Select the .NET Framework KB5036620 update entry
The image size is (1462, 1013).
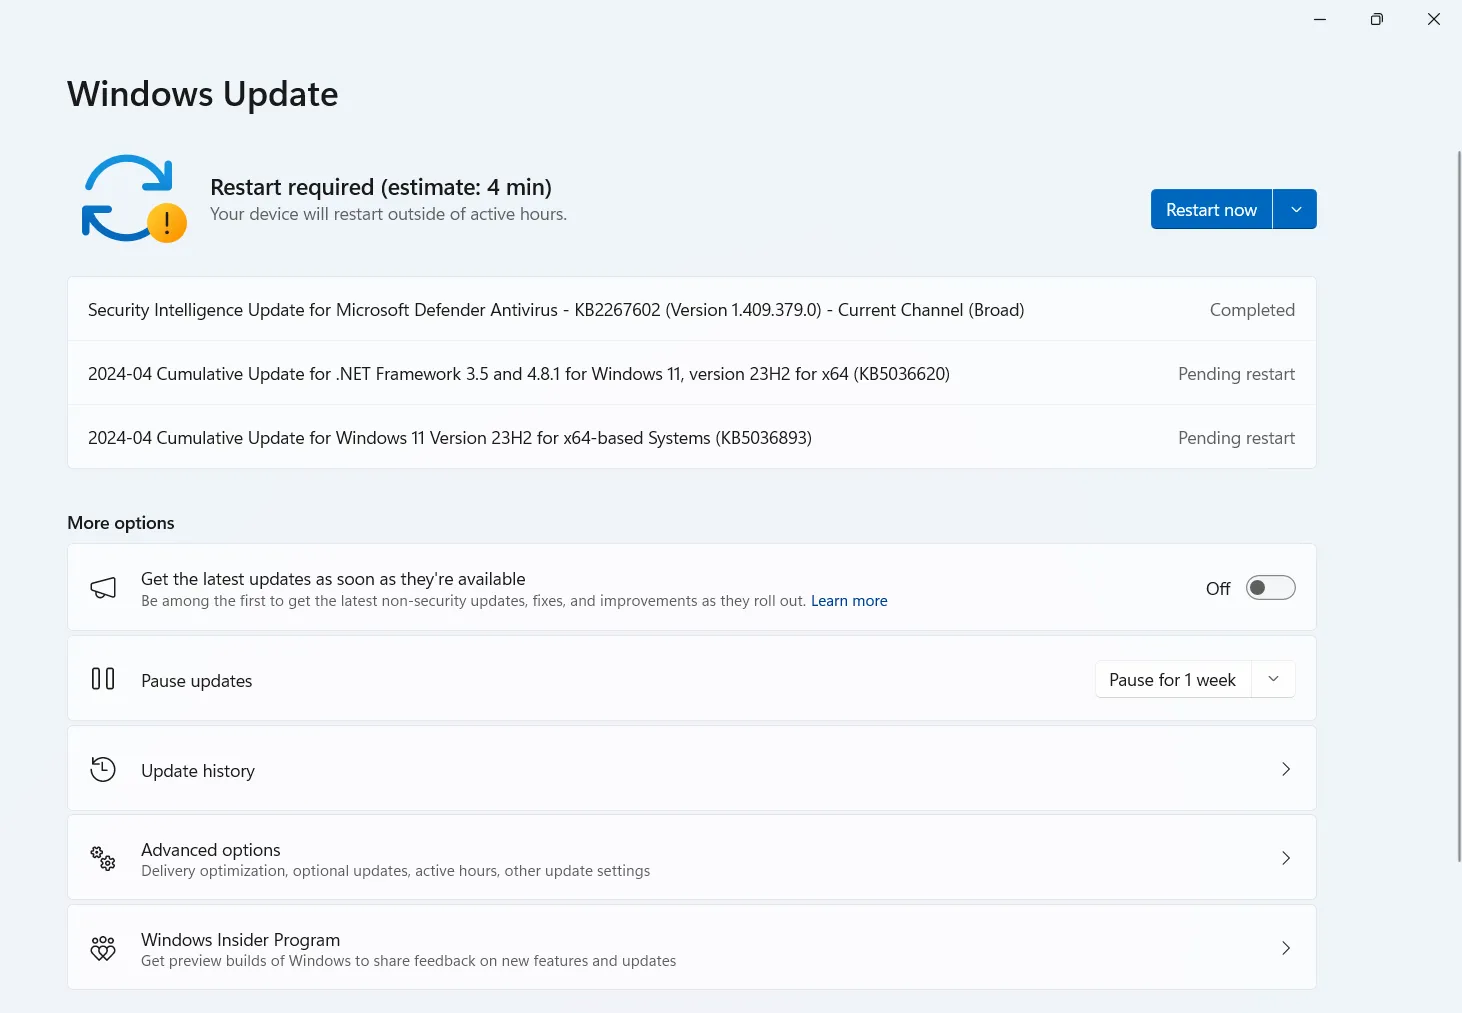[518, 374]
